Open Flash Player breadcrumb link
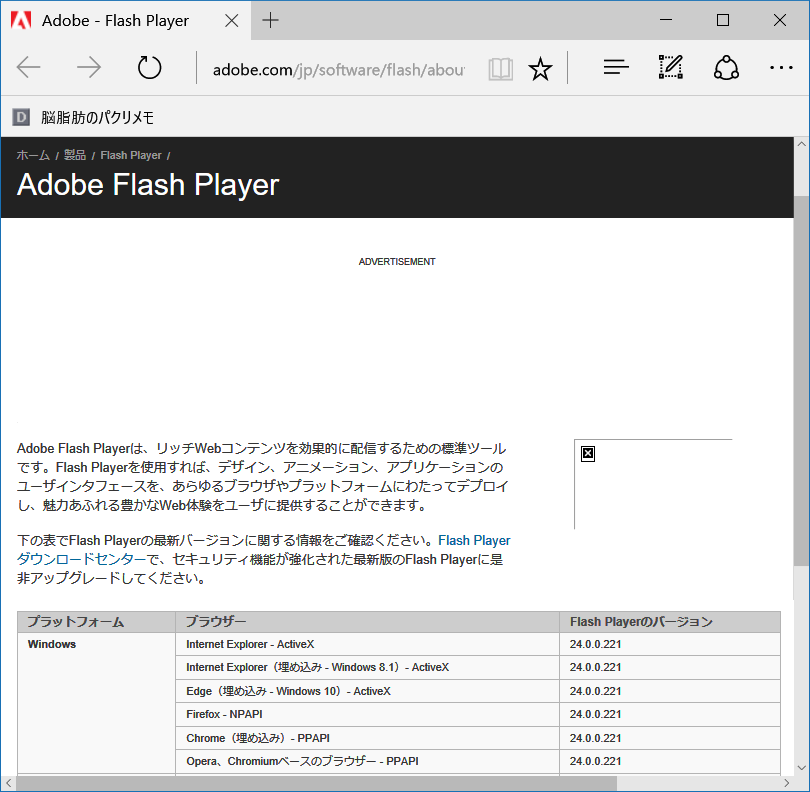The height and width of the screenshot is (792, 810). [x=131, y=155]
